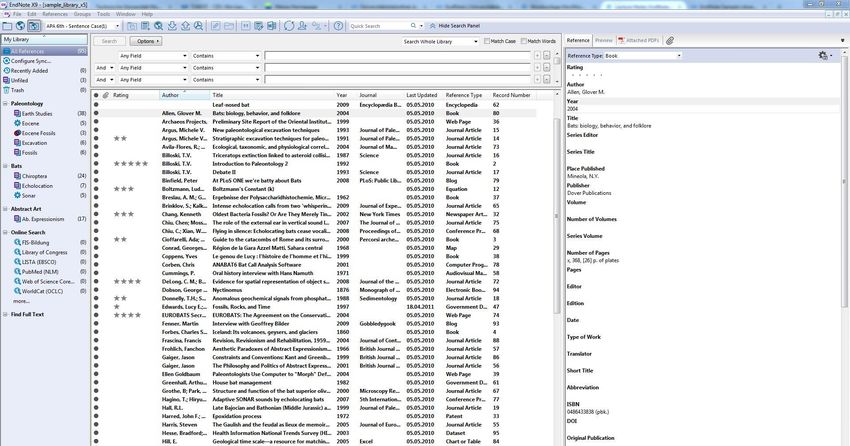Click the Return to Word Processor icon
Screen dimensions: 850x446
click(272, 26)
